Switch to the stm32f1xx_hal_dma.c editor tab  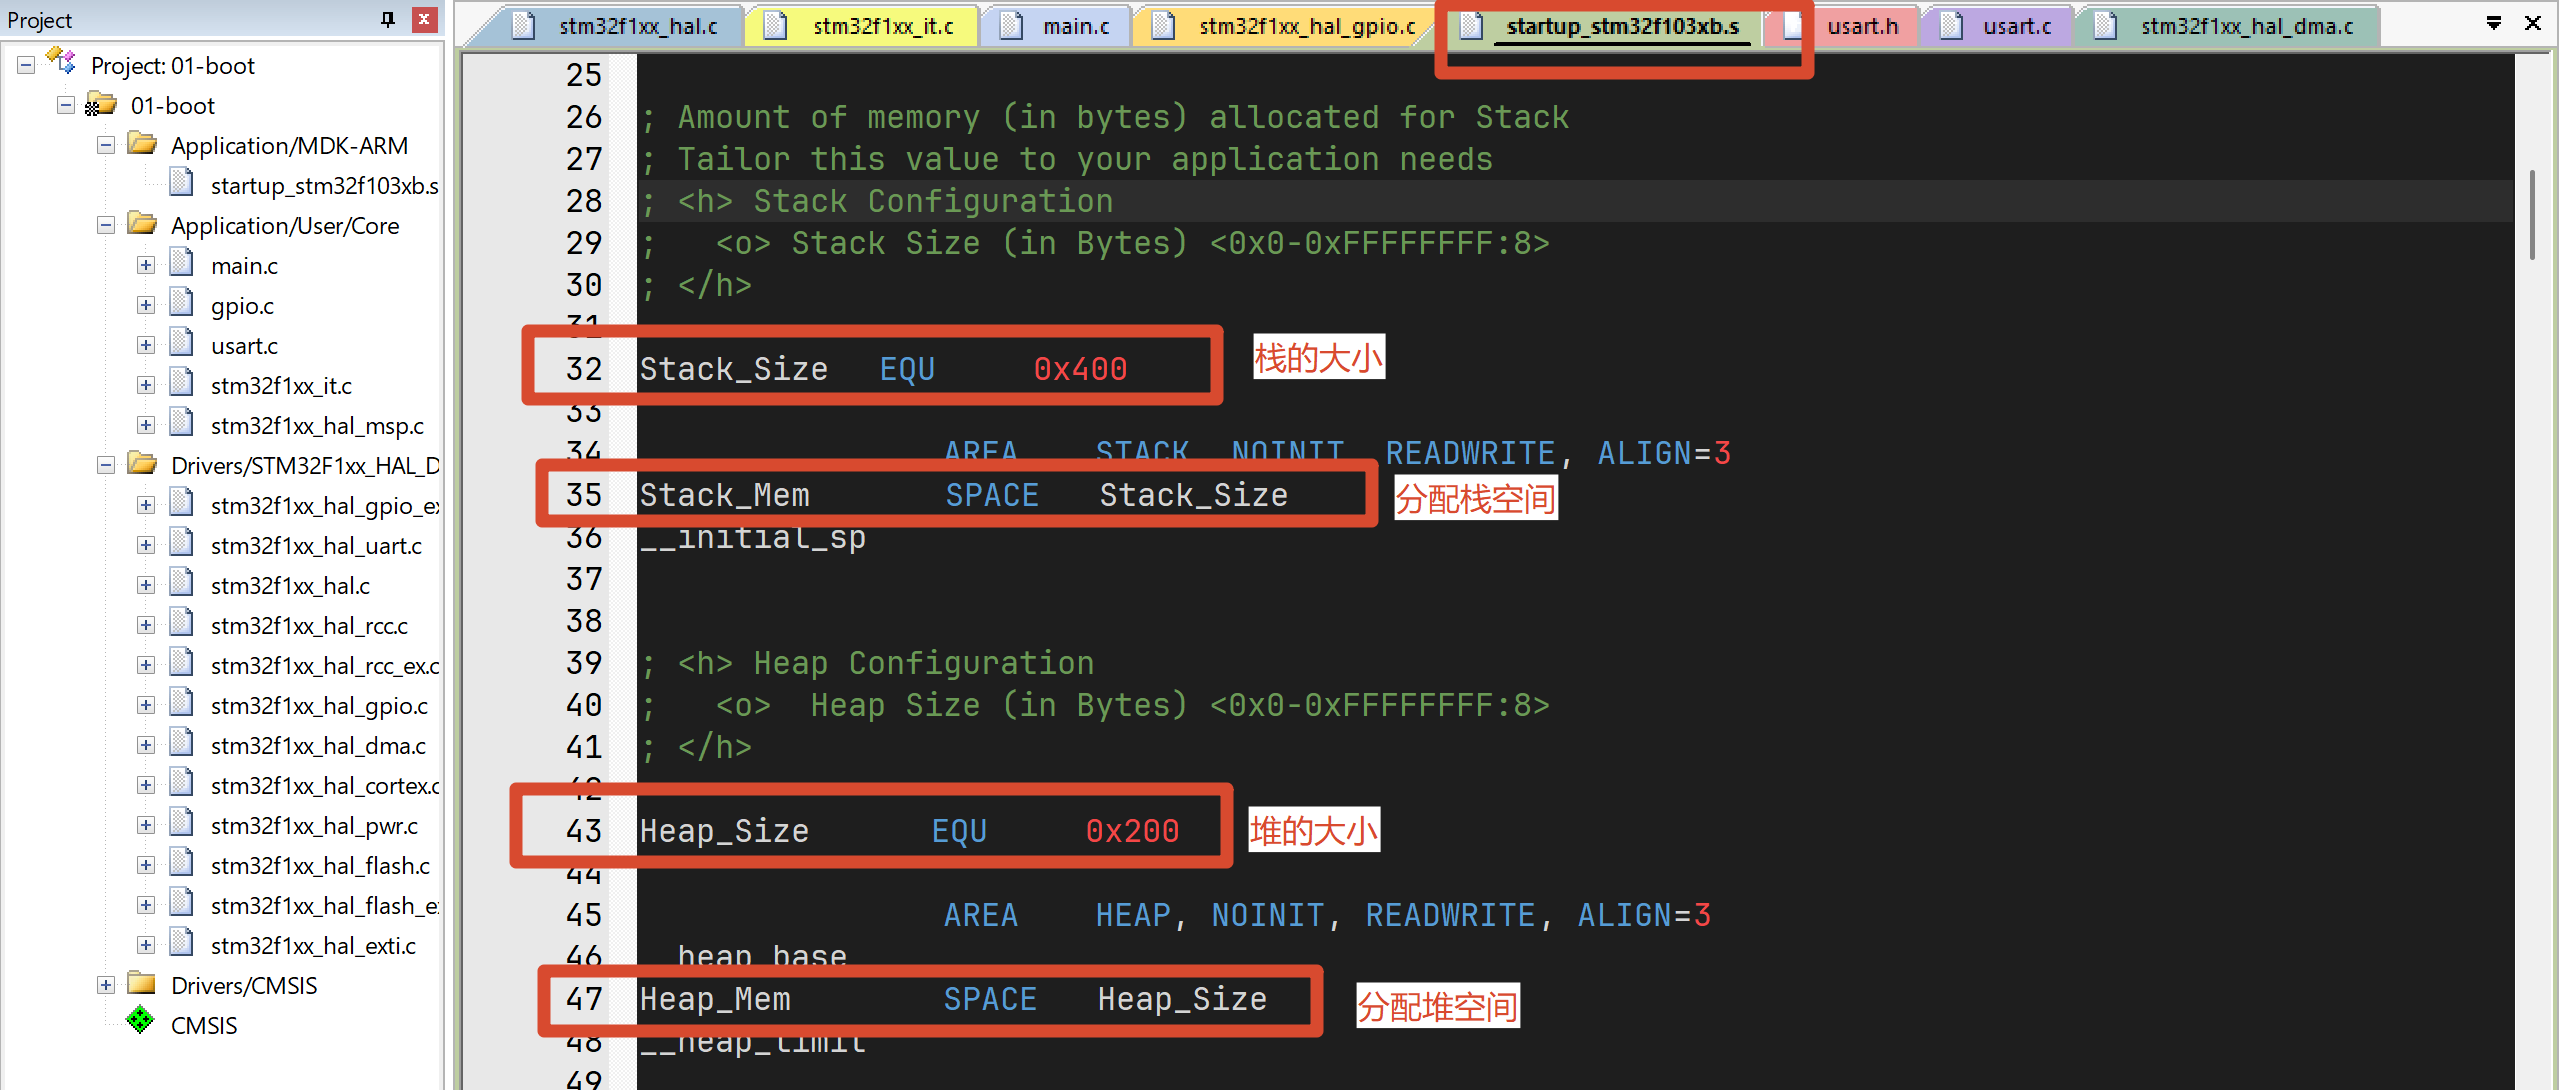tap(2247, 27)
